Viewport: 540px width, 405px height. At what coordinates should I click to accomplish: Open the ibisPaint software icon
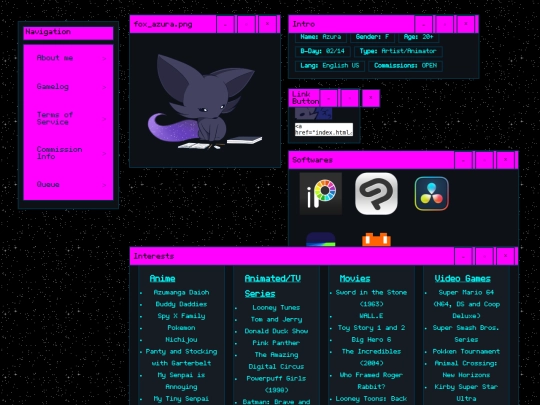[321, 194]
